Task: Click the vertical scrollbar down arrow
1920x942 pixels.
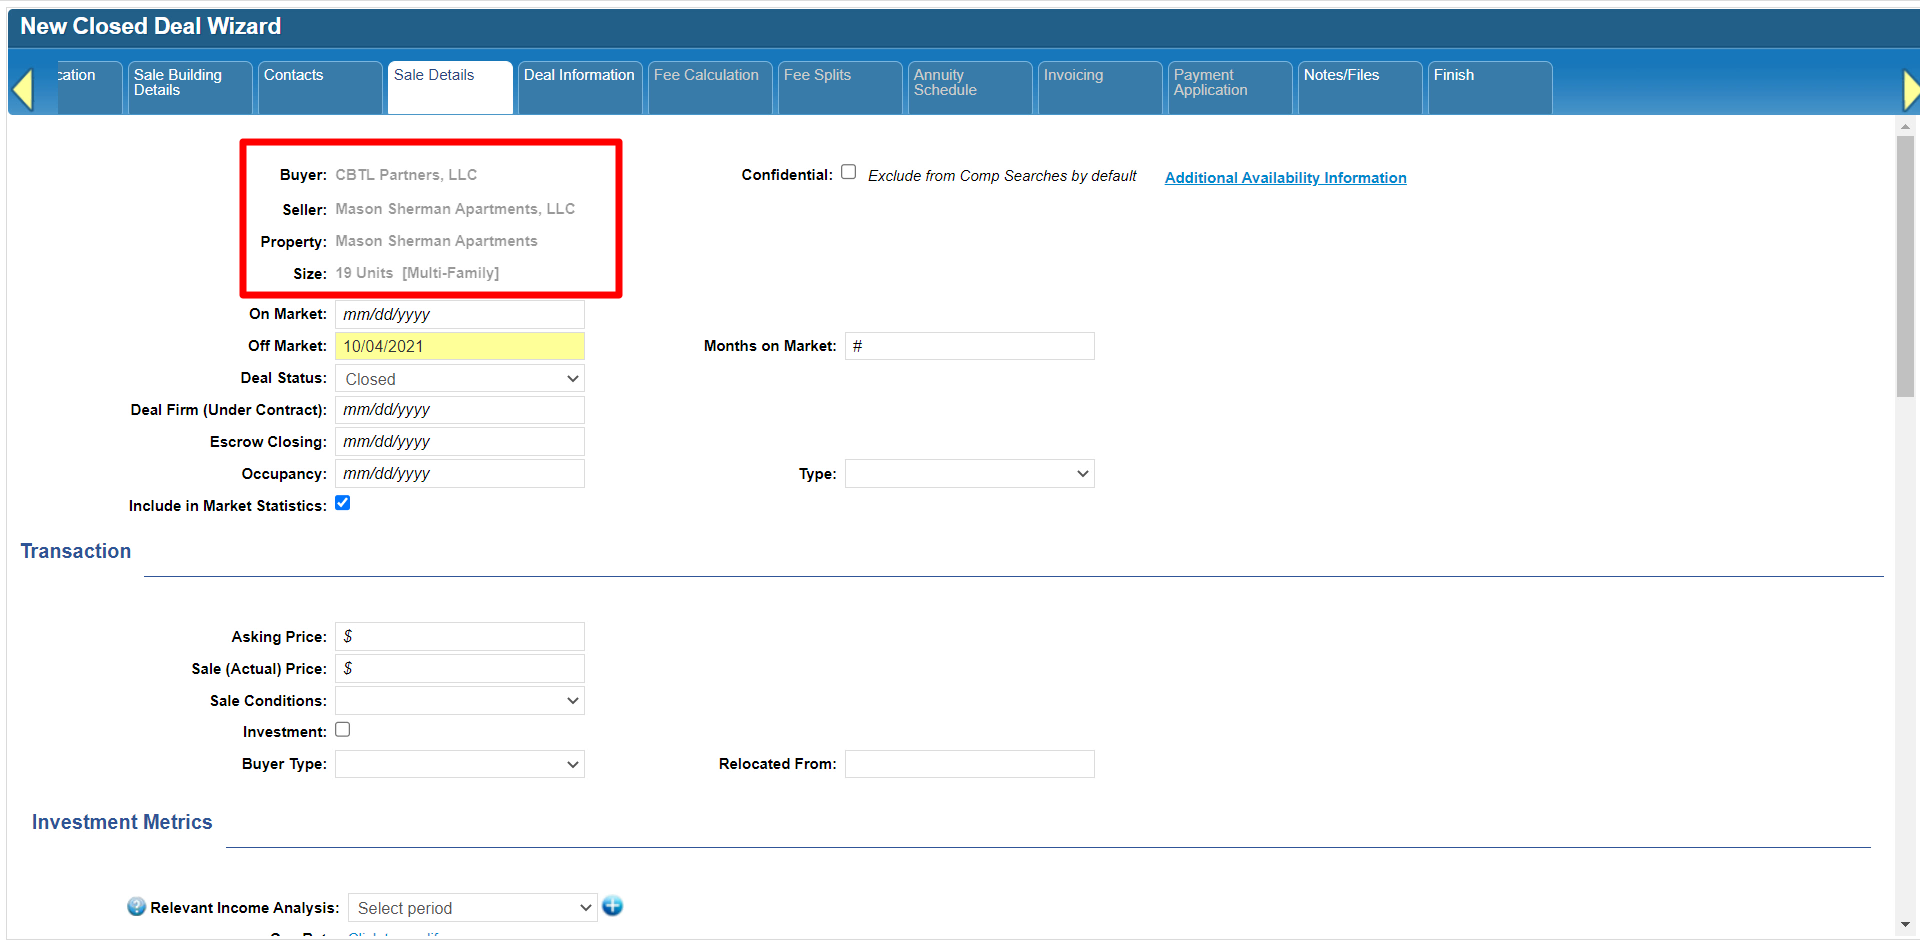Action: [x=1905, y=925]
